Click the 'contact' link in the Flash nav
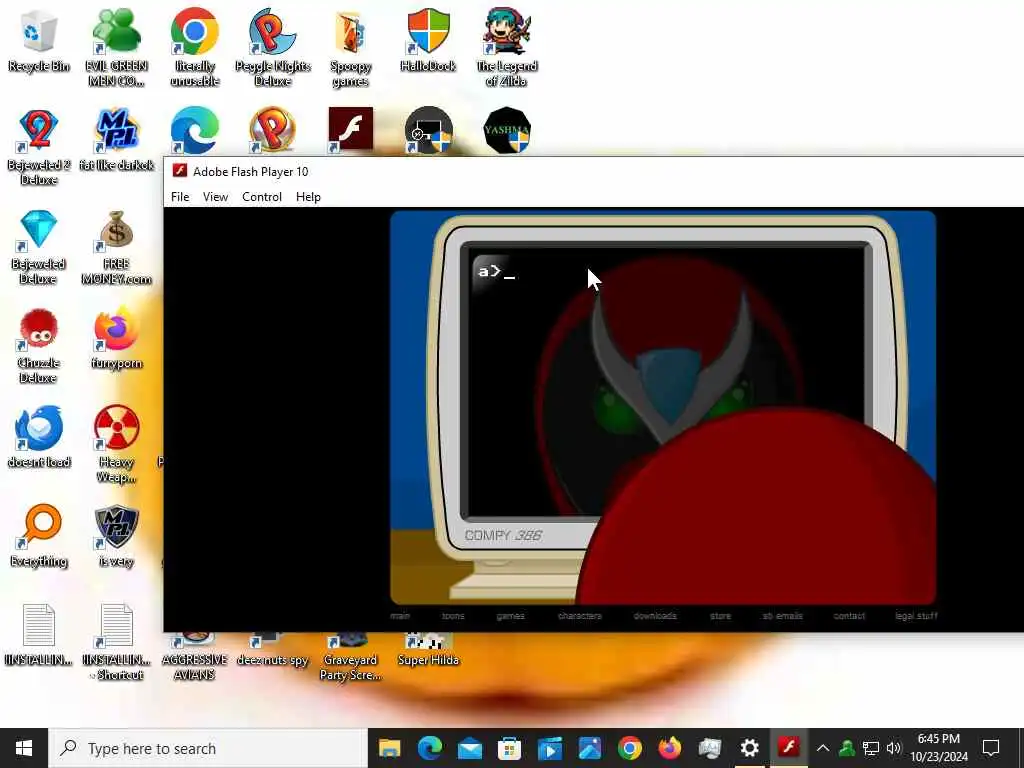This screenshot has height=768, width=1024. pos(849,615)
